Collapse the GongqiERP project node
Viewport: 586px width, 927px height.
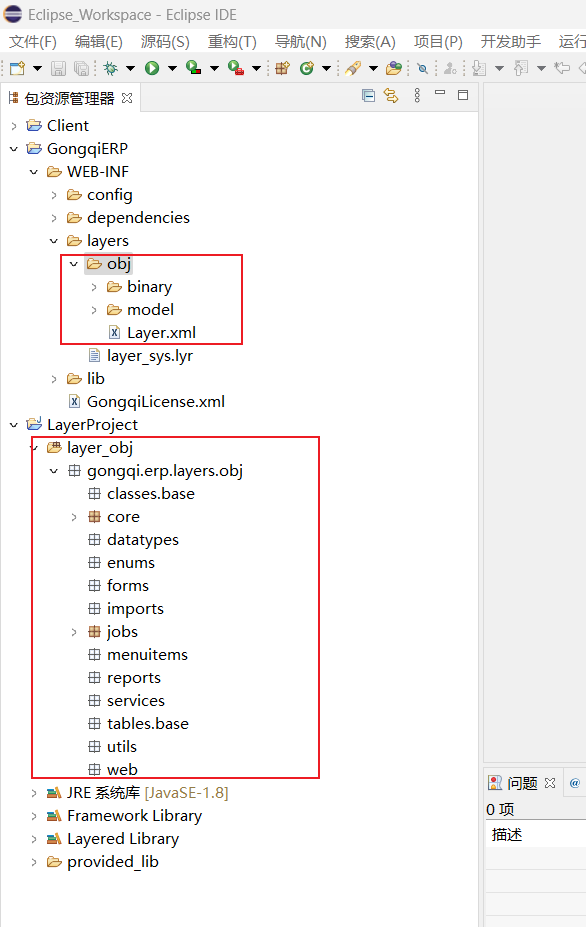(14, 149)
